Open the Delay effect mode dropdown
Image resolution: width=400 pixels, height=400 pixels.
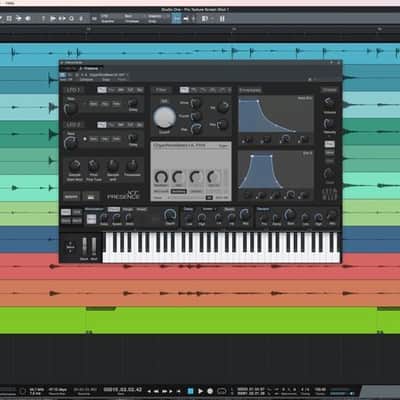(x=209, y=209)
